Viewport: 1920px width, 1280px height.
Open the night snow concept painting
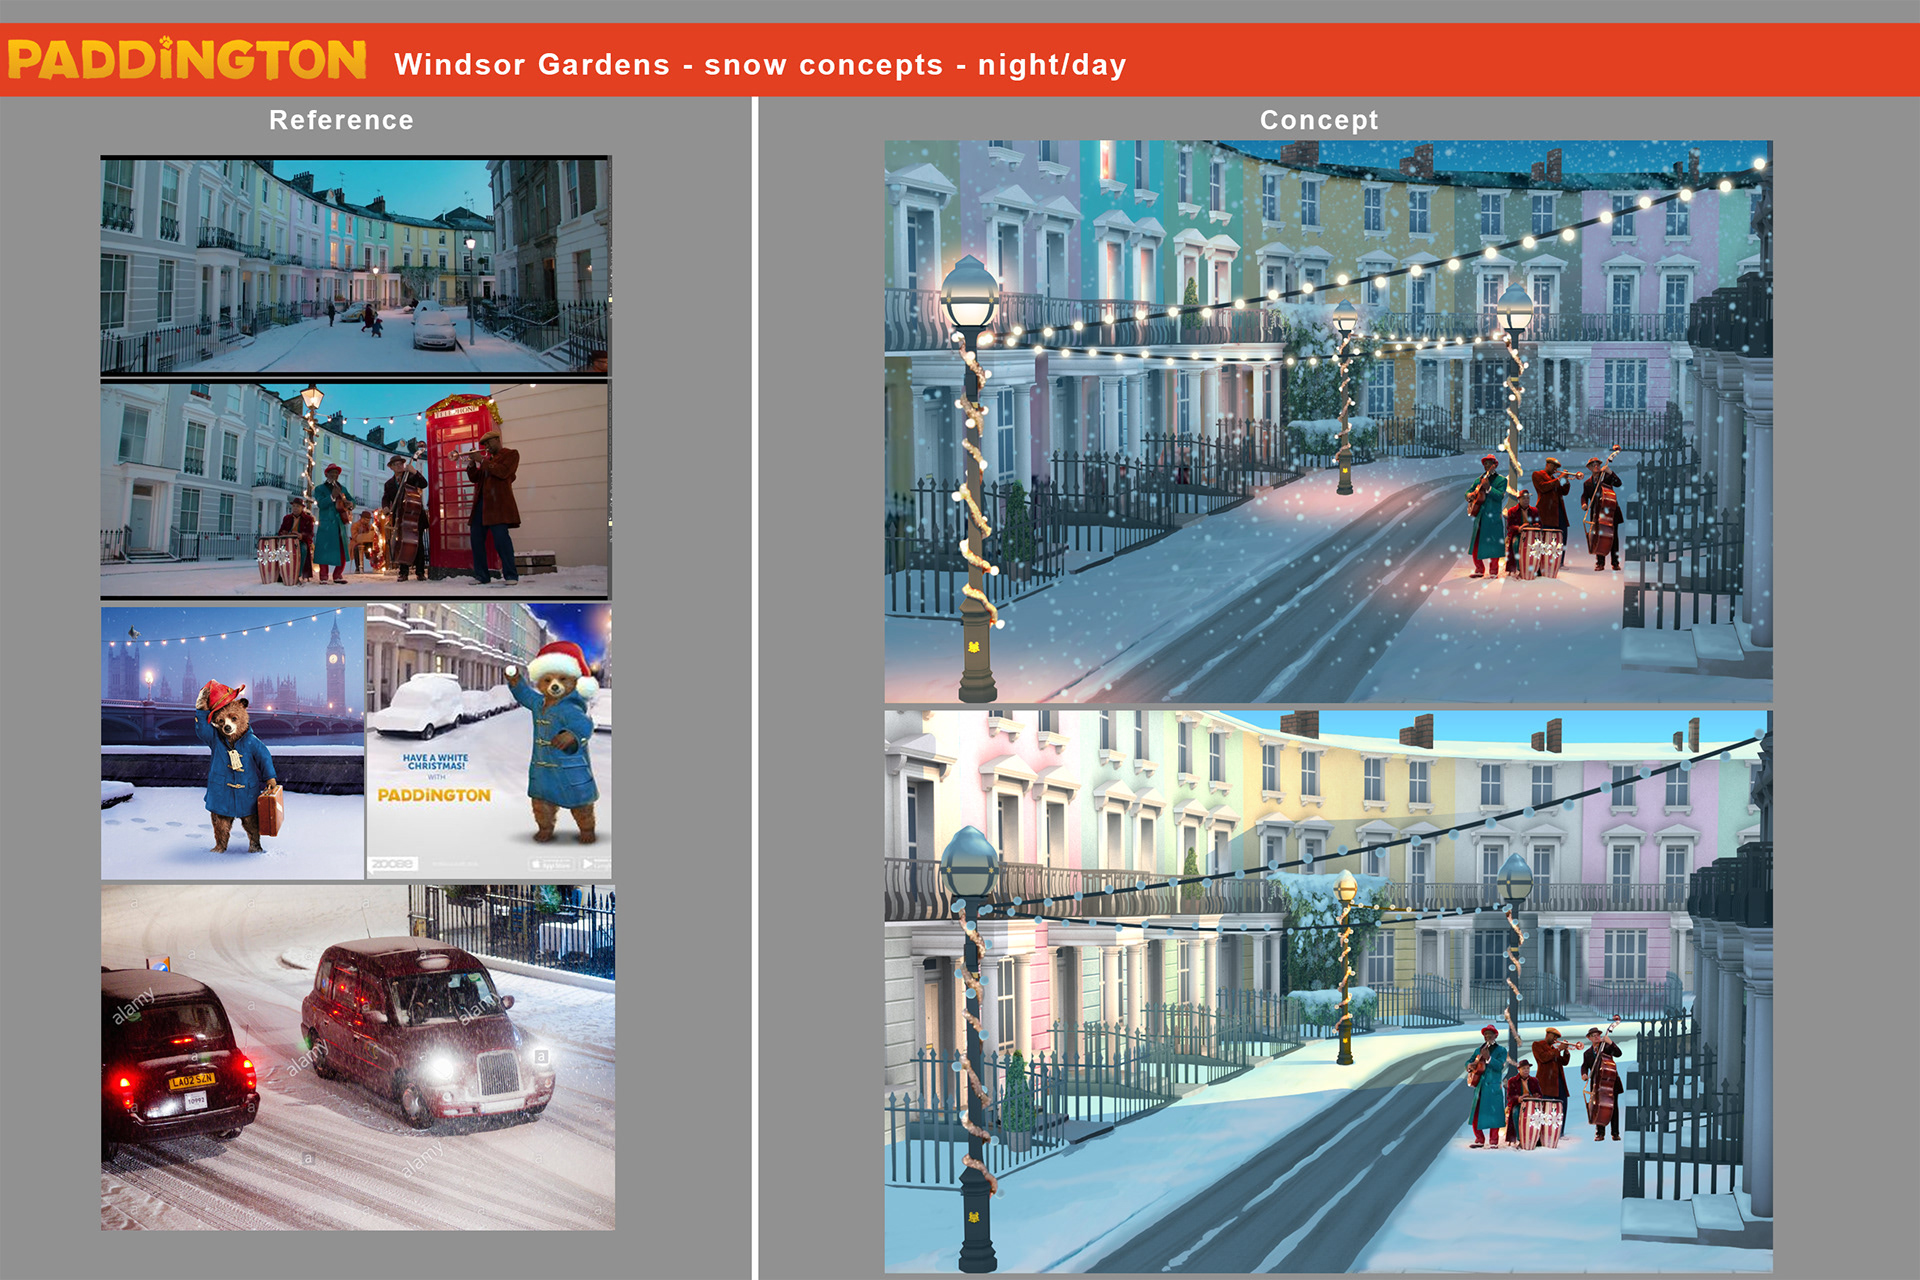1328,421
